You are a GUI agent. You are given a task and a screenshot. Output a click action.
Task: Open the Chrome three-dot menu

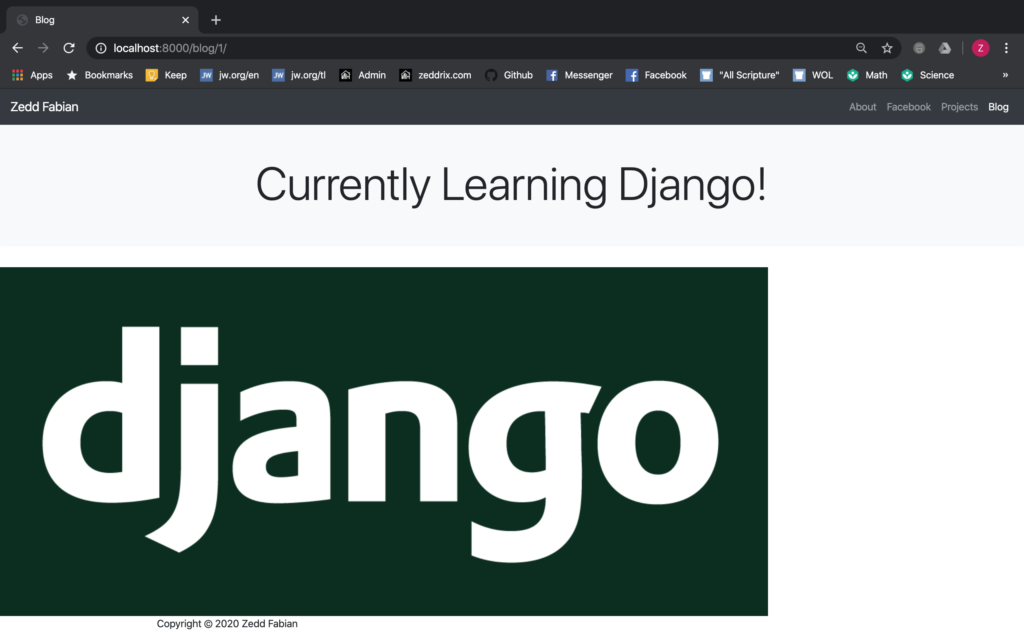click(x=1006, y=48)
